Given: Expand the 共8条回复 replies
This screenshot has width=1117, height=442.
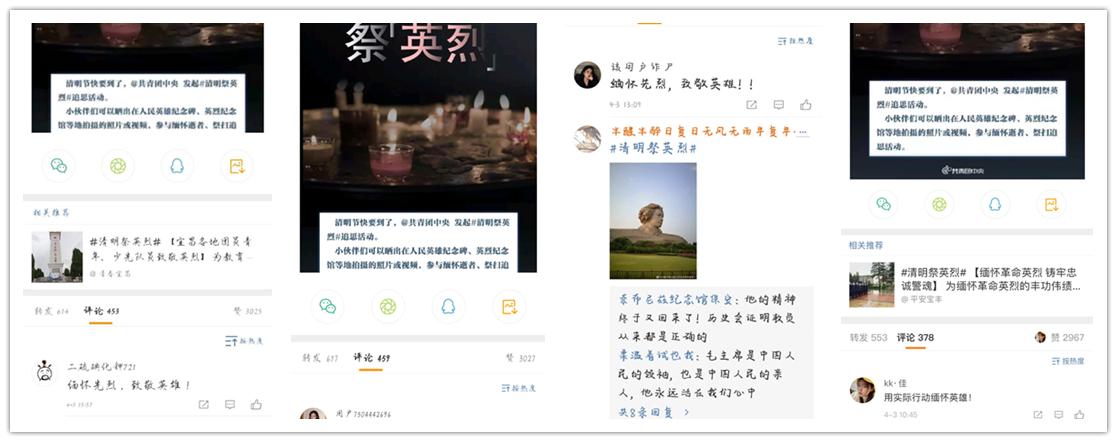Looking at the screenshot, I should tap(653, 412).
